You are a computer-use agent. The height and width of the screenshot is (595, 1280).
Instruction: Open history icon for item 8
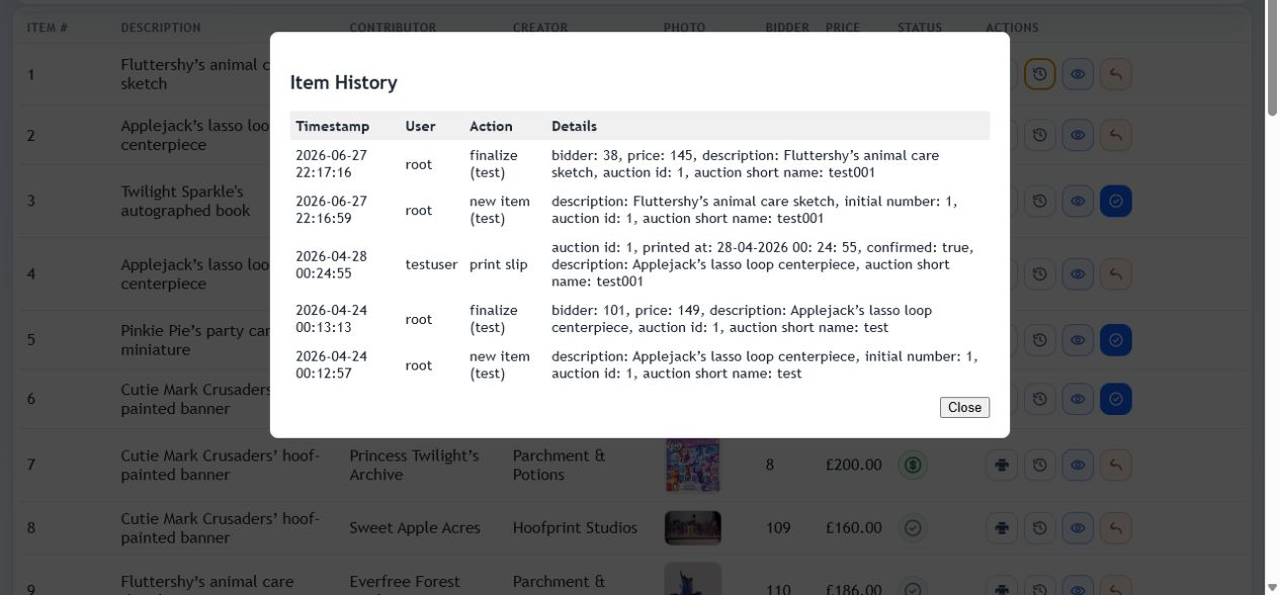1040,528
